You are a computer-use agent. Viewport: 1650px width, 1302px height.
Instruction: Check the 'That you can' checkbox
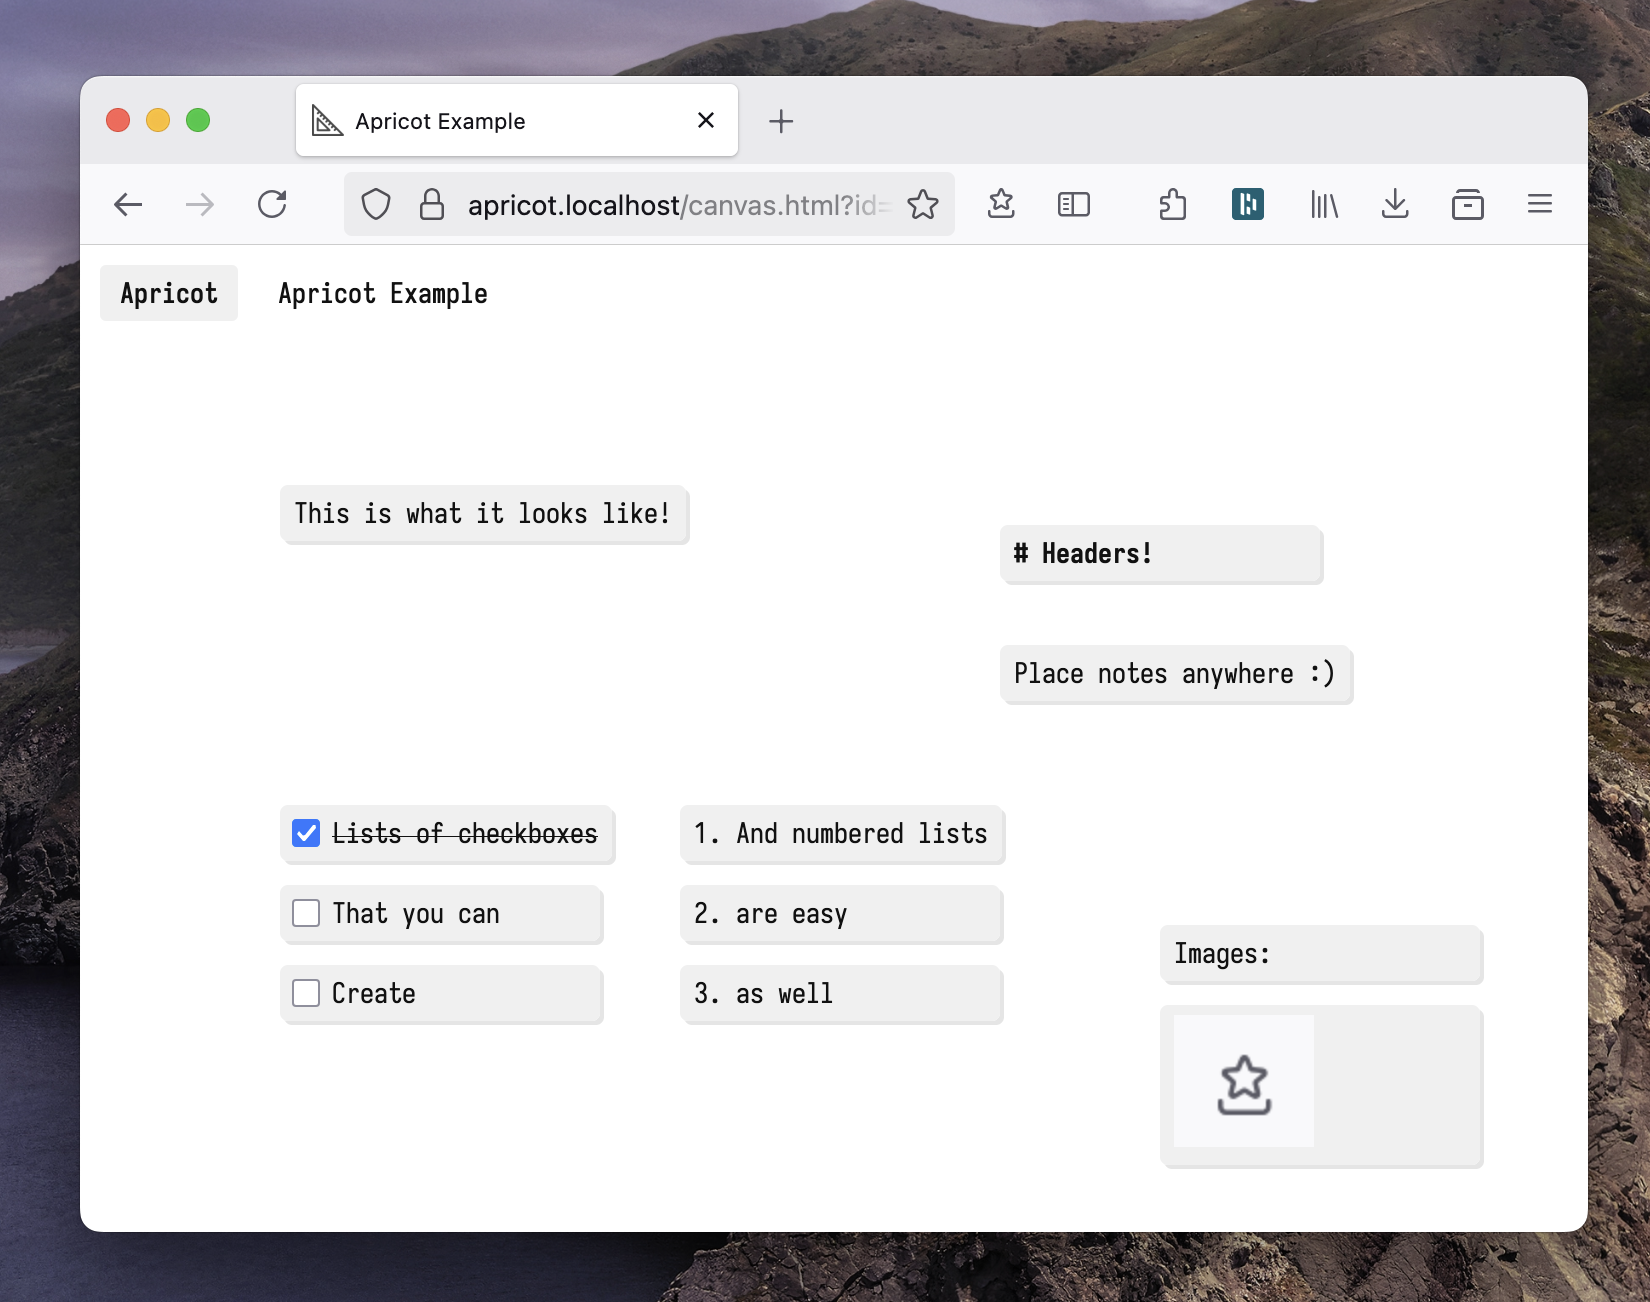click(306, 913)
